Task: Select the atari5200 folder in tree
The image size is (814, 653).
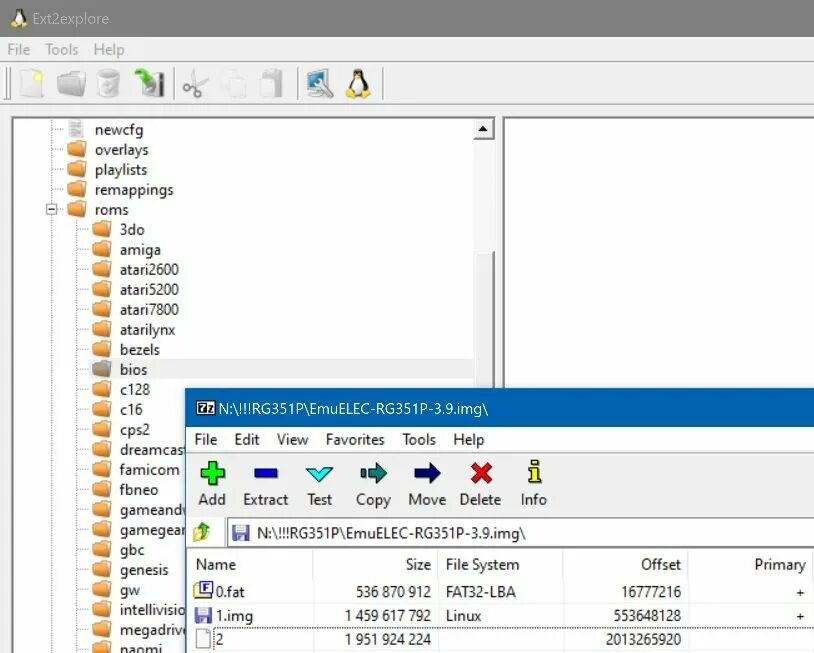Action: [149, 289]
